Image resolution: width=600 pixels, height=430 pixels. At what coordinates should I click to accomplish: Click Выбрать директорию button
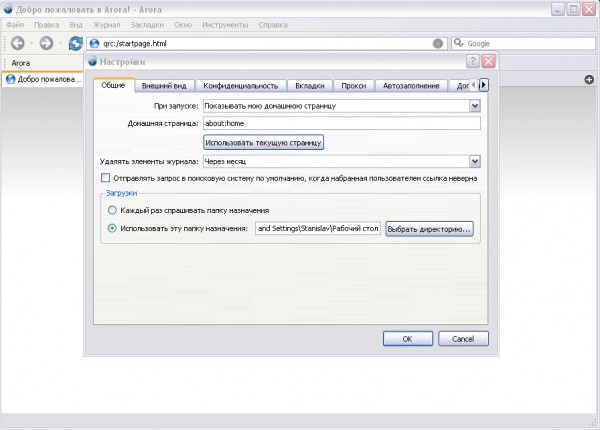pyautogui.click(x=429, y=229)
